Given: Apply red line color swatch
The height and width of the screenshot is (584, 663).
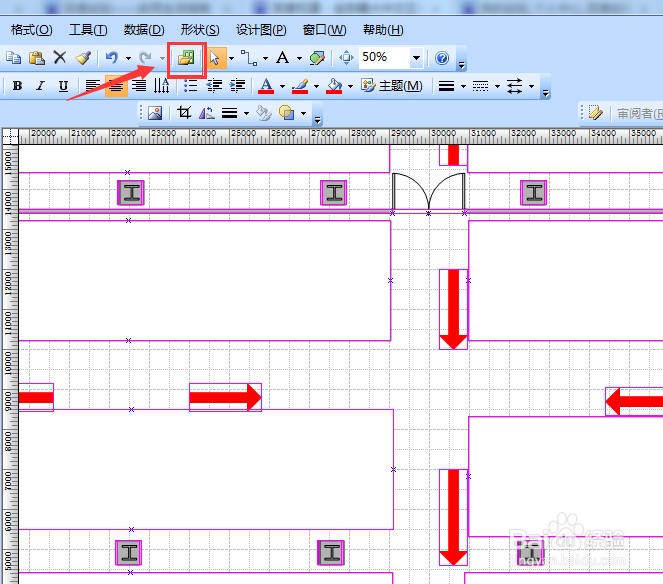Looking at the screenshot, I should click(x=300, y=86).
